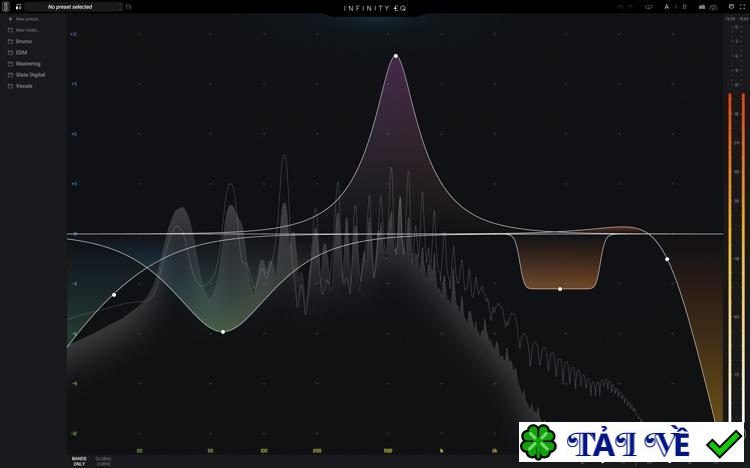This screenshot has height=468, width=750.
Task: Expand the Drums preset folder
Action: (20, 42)
